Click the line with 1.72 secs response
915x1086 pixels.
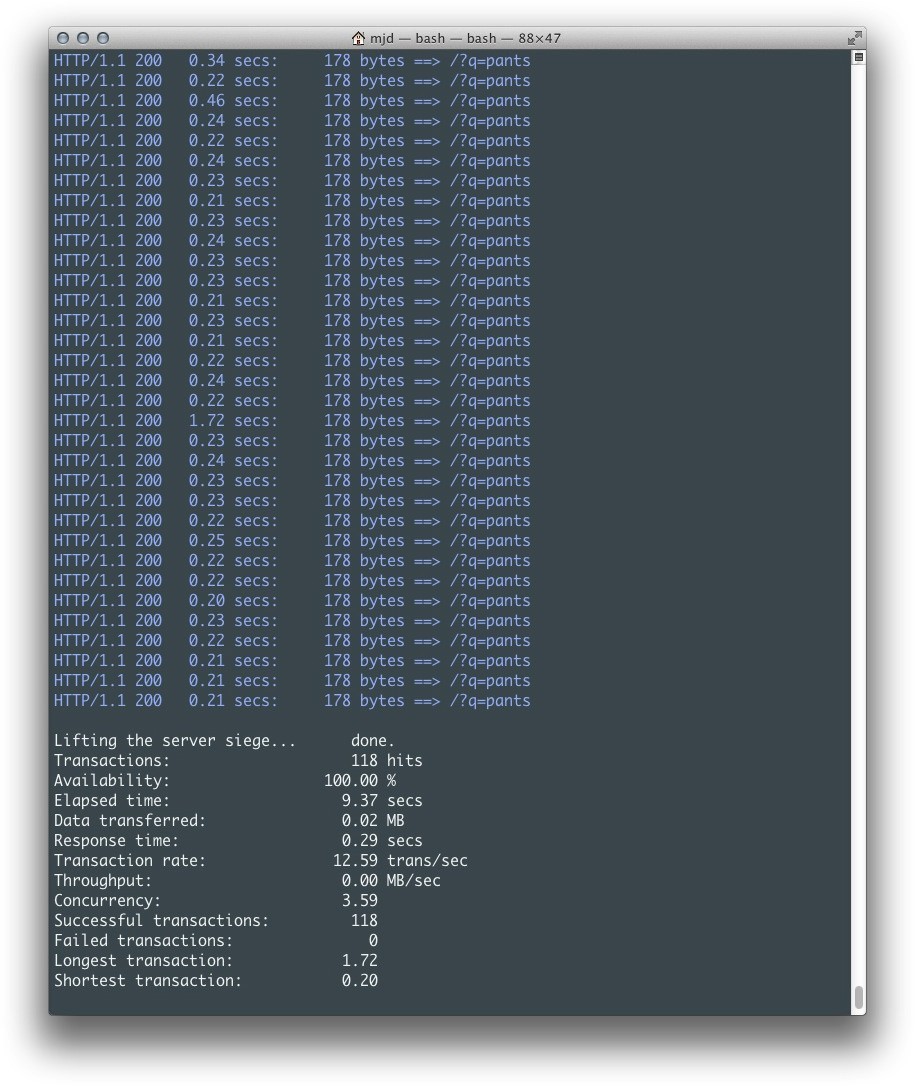click(291, 421)
